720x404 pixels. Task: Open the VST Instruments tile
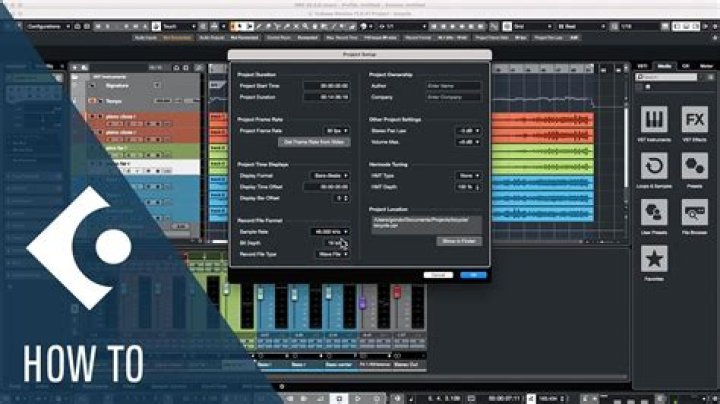654,121
